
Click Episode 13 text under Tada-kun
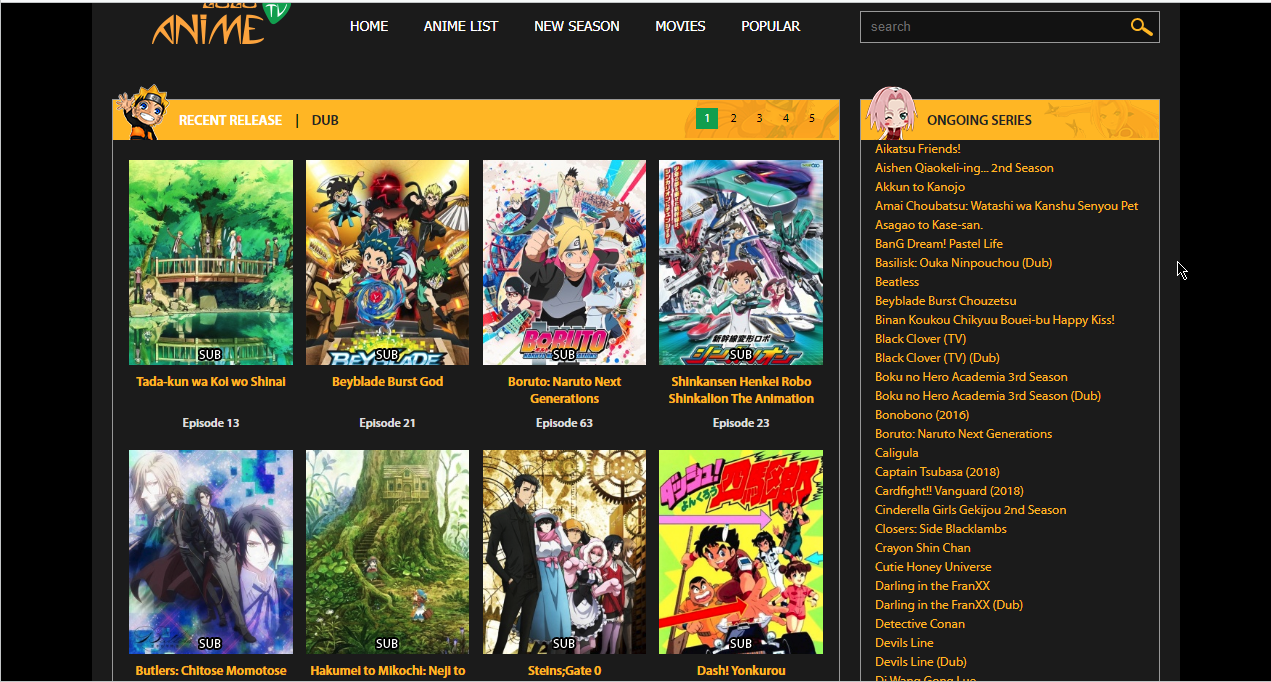[211, 423]
